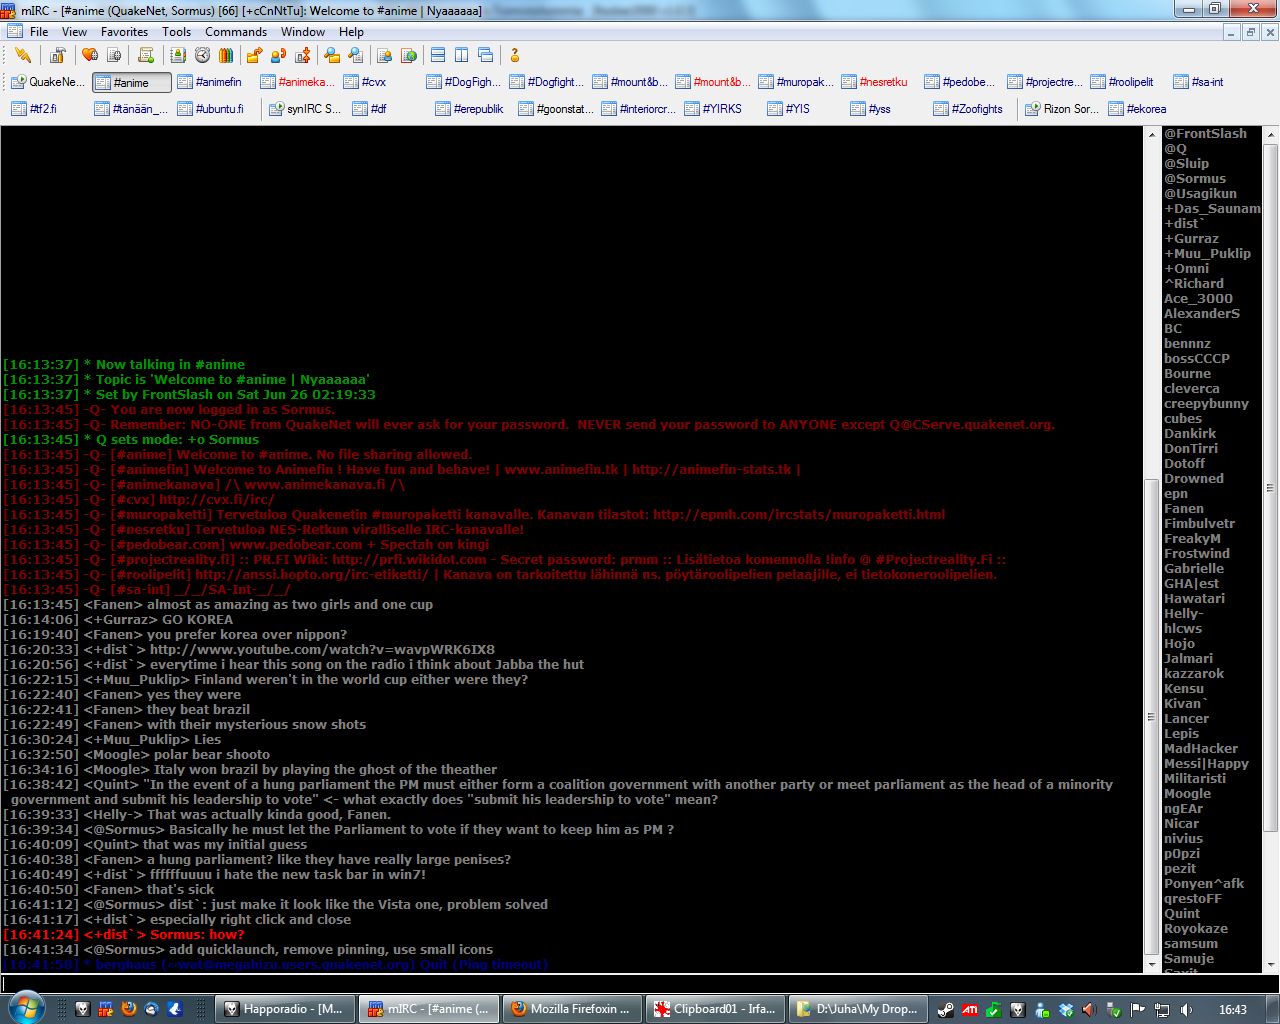Screen dimensions: 1280x1024
Task: Open the Scripts Editor scroll icon
Action: [x=146, y=55]
